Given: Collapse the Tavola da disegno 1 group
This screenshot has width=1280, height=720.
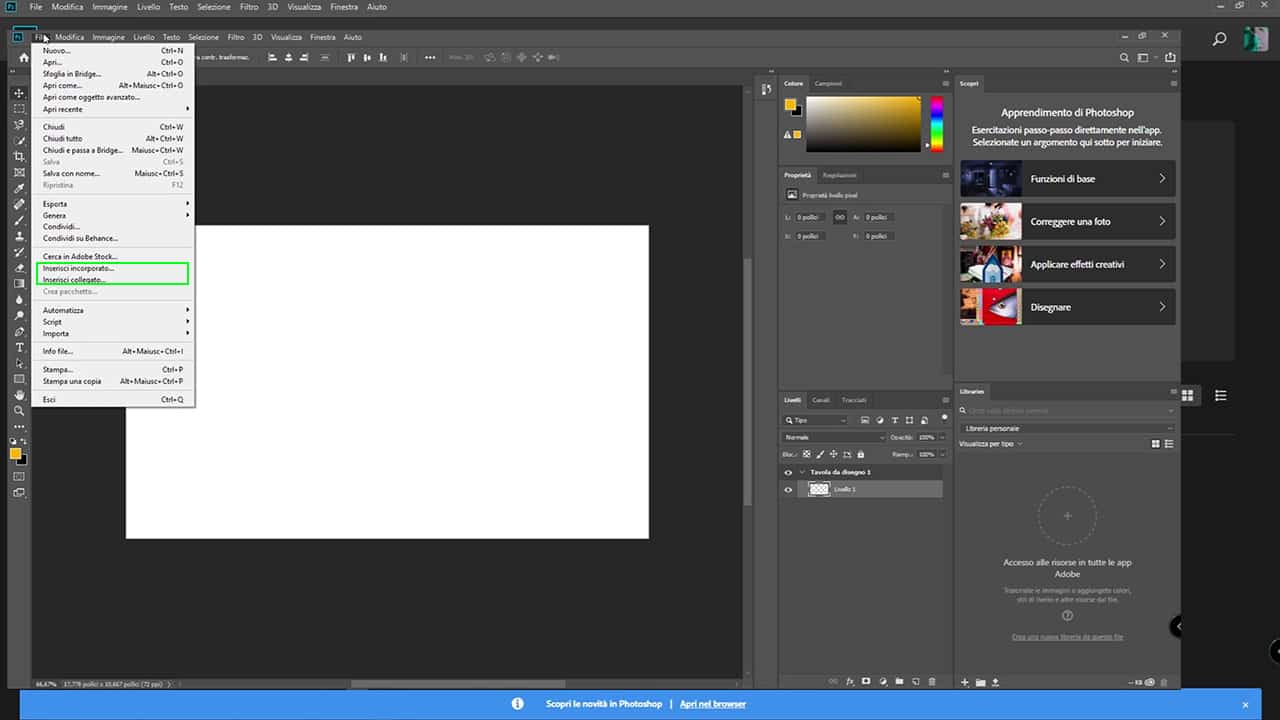Looking at the screenshot, I should pyautogui.click(x=802, y=472).
